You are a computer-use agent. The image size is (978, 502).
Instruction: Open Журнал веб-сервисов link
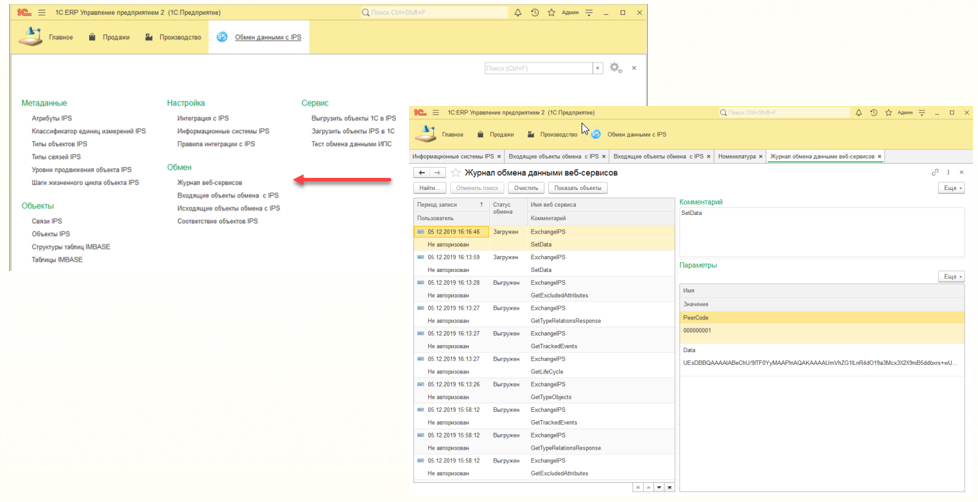209,183
